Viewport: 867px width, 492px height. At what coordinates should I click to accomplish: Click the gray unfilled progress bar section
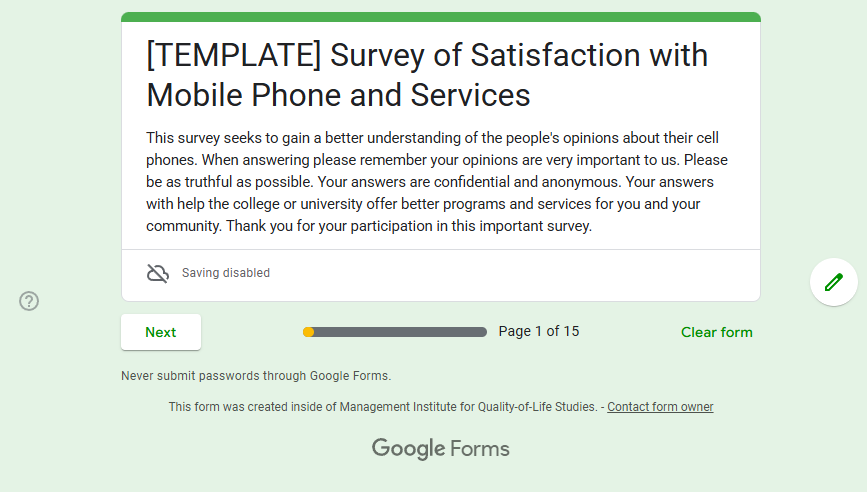(x=400, y=332)
